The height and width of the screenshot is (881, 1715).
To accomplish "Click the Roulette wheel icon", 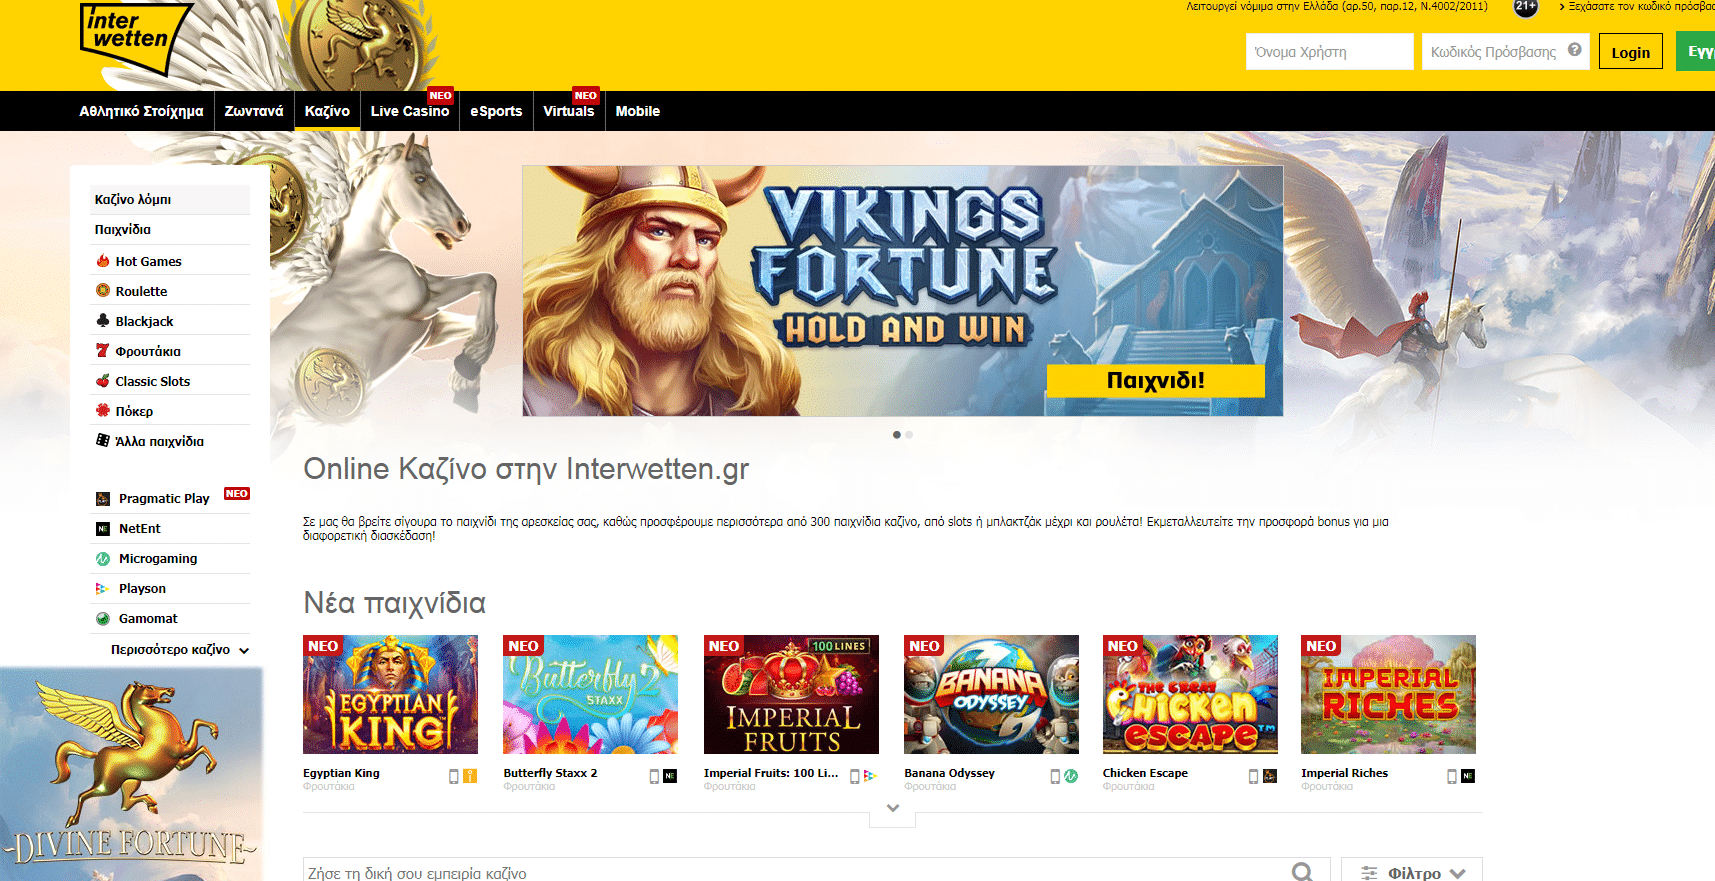I will pos(102,291).
